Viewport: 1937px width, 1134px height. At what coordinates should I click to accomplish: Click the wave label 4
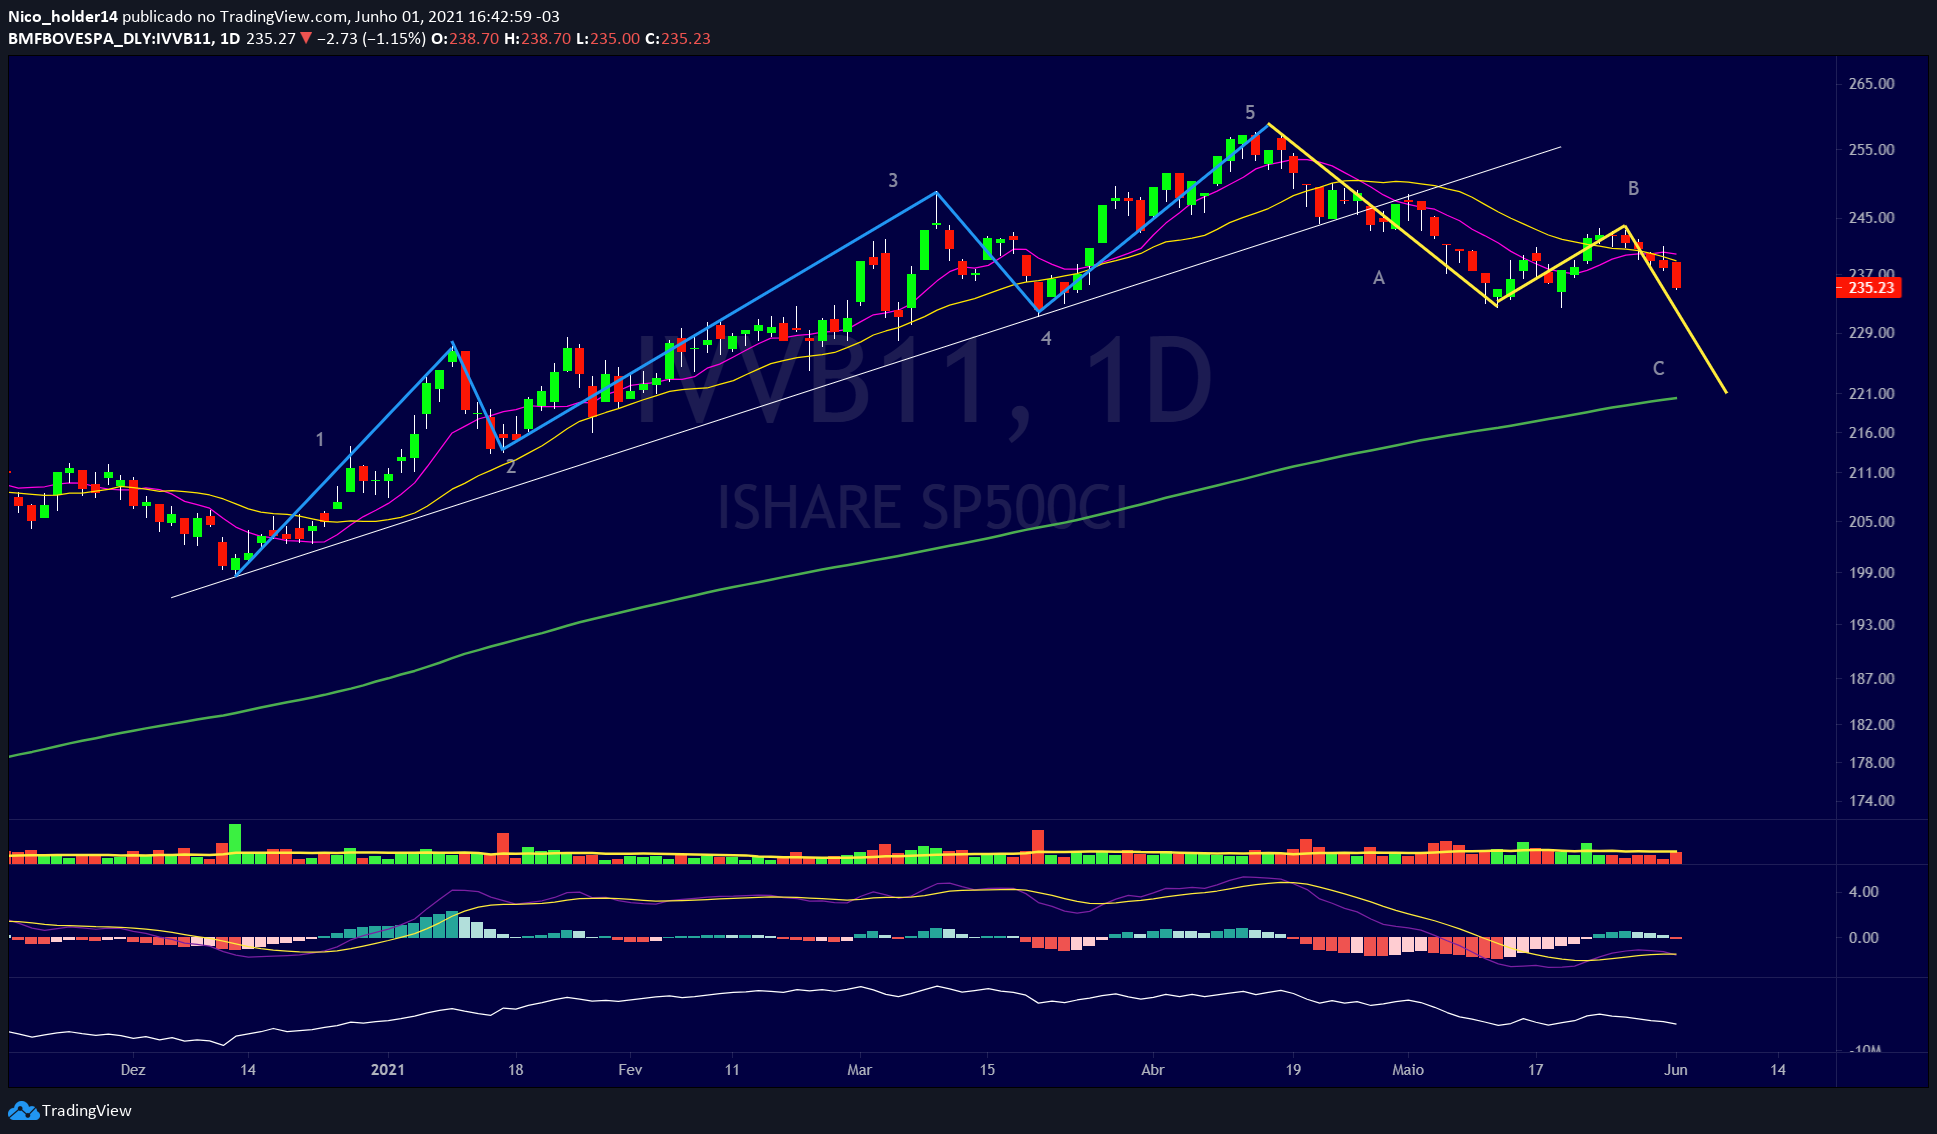point(1046,339)
